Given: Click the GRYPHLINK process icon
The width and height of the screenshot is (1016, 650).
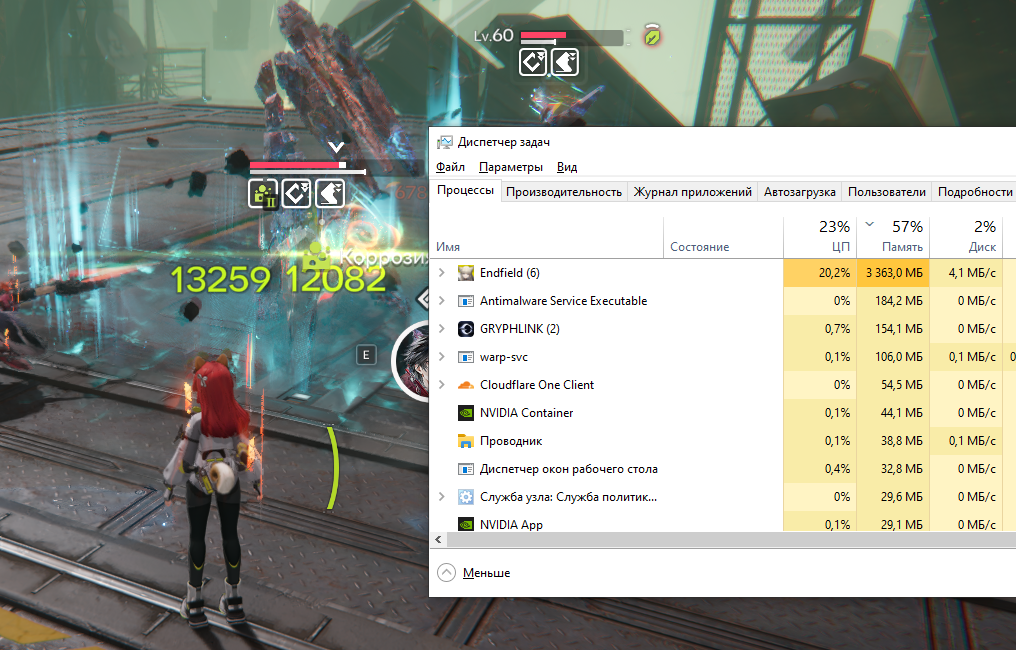Looking at the screenshot, I should [x=465, y=329].
